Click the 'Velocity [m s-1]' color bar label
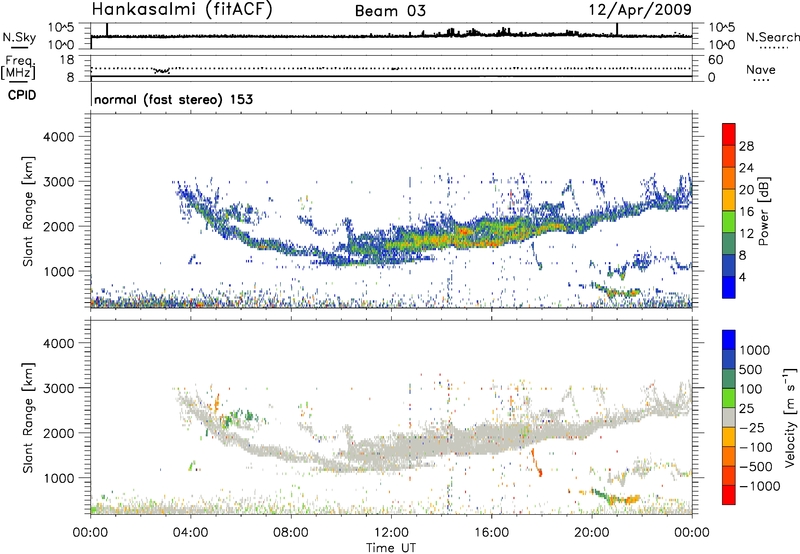Screen dimensions: 800x554 click(x=790, y=417)
